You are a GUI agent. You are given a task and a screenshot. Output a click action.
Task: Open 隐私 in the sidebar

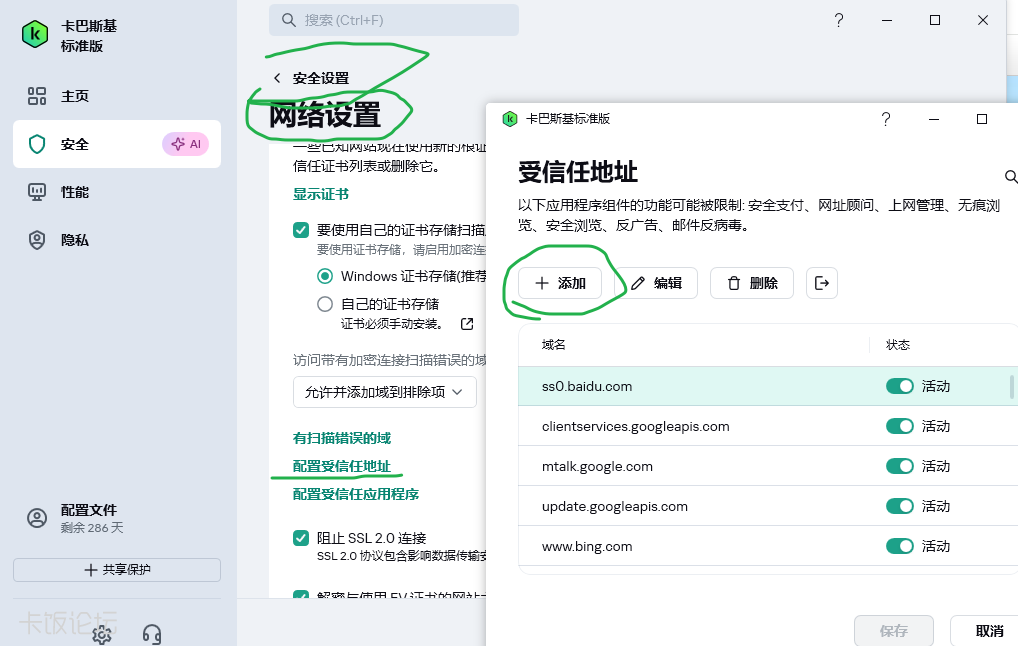tap(117, 240)
